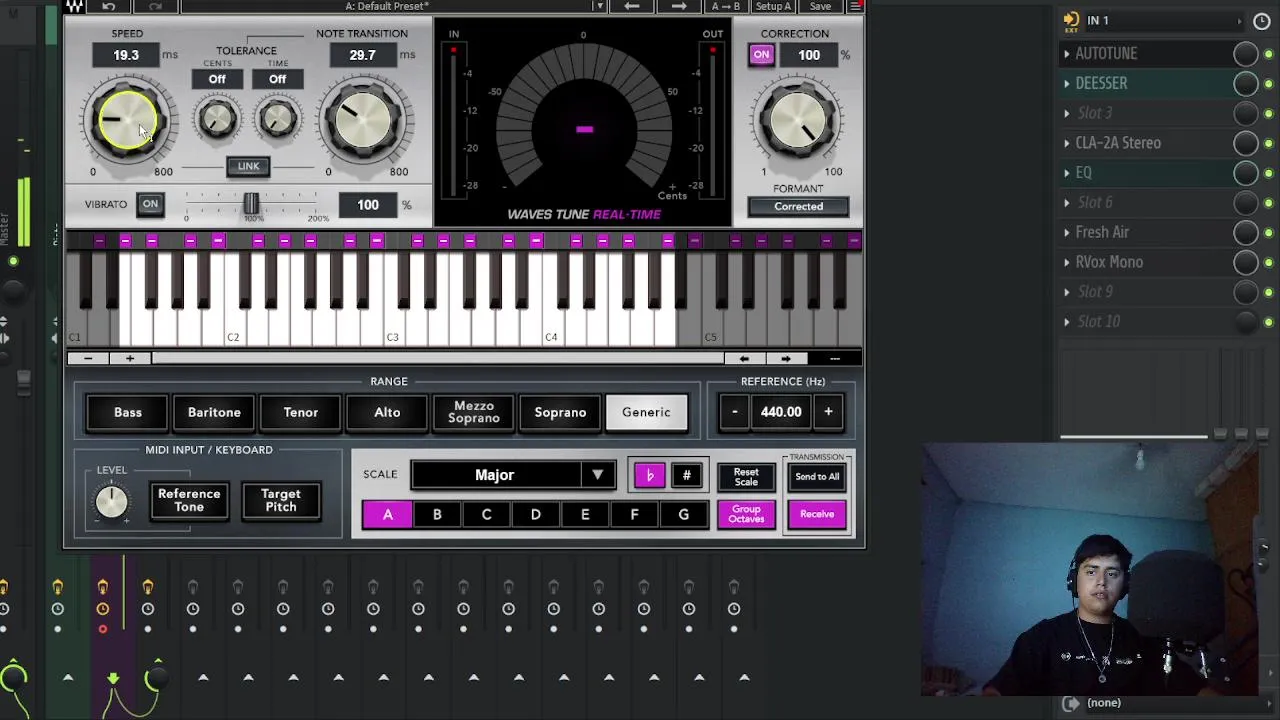The width and height of the screenshot is (1280, 720).
Task: Turn the Fresh Air slot mix knob
Action: [1245, 233]
